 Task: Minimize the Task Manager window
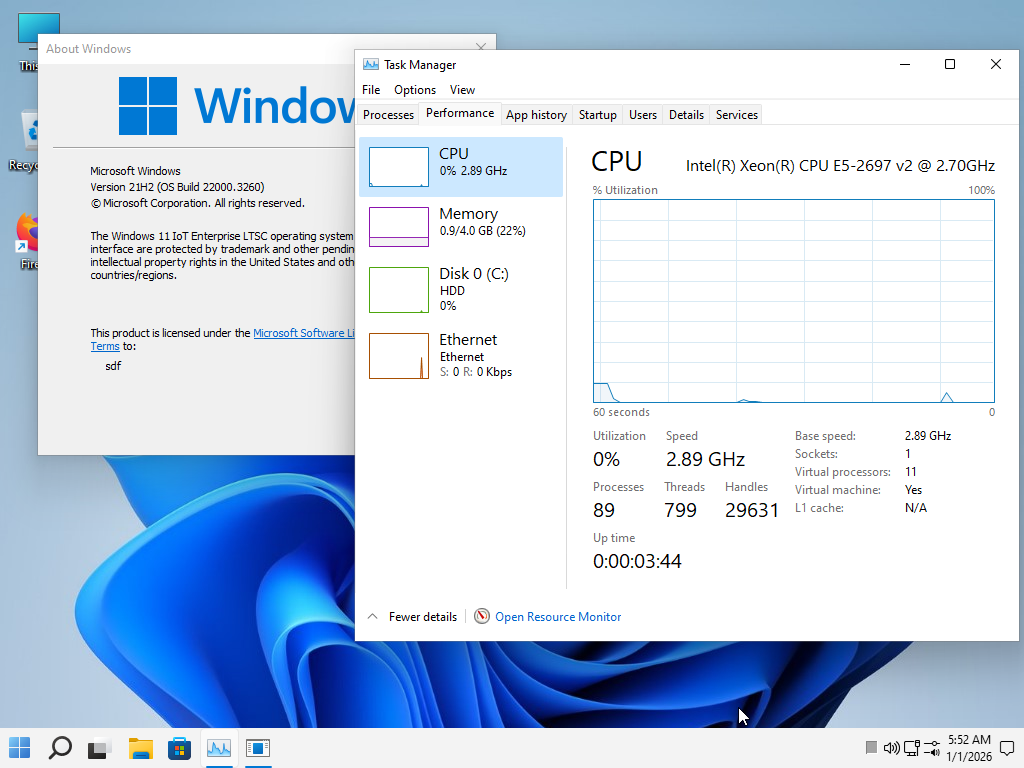(905, 64)
